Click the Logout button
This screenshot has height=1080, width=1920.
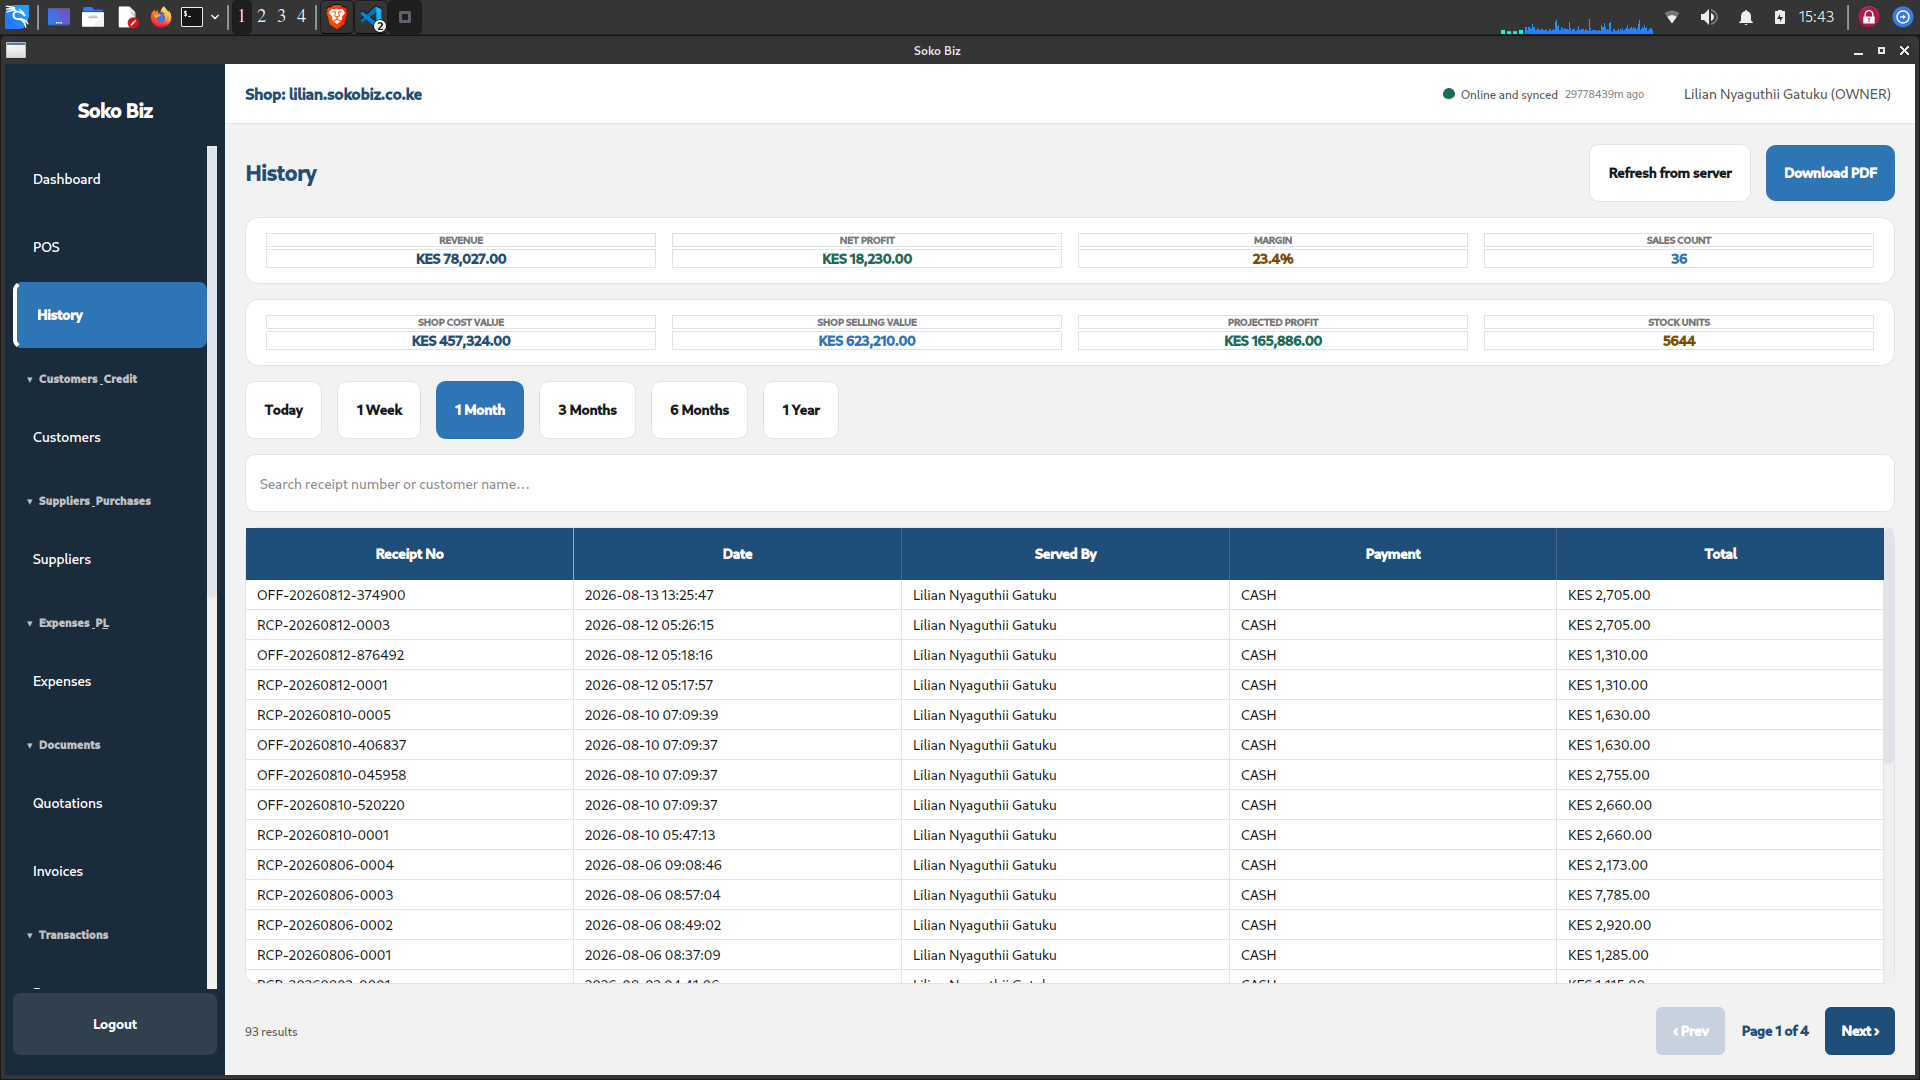tap(115, 1024)
